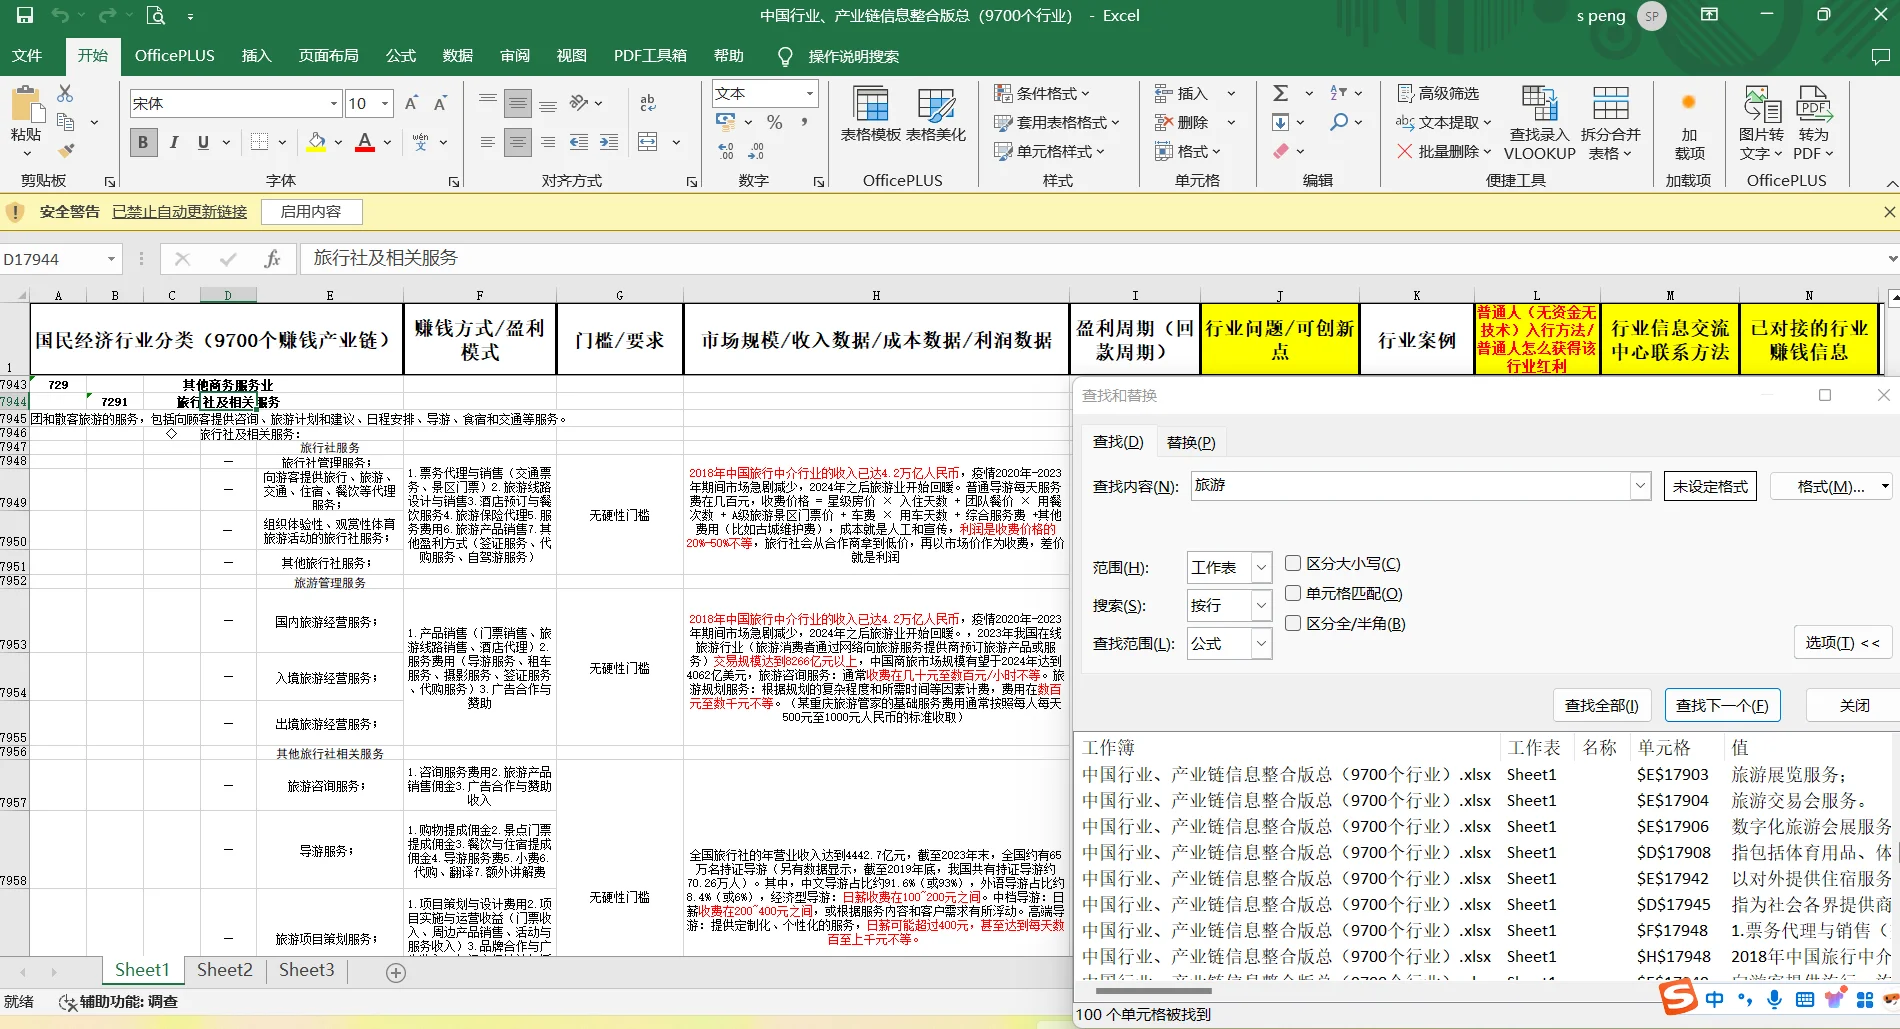Switch to the 替换(P) tab

(x=1191, y=442)
